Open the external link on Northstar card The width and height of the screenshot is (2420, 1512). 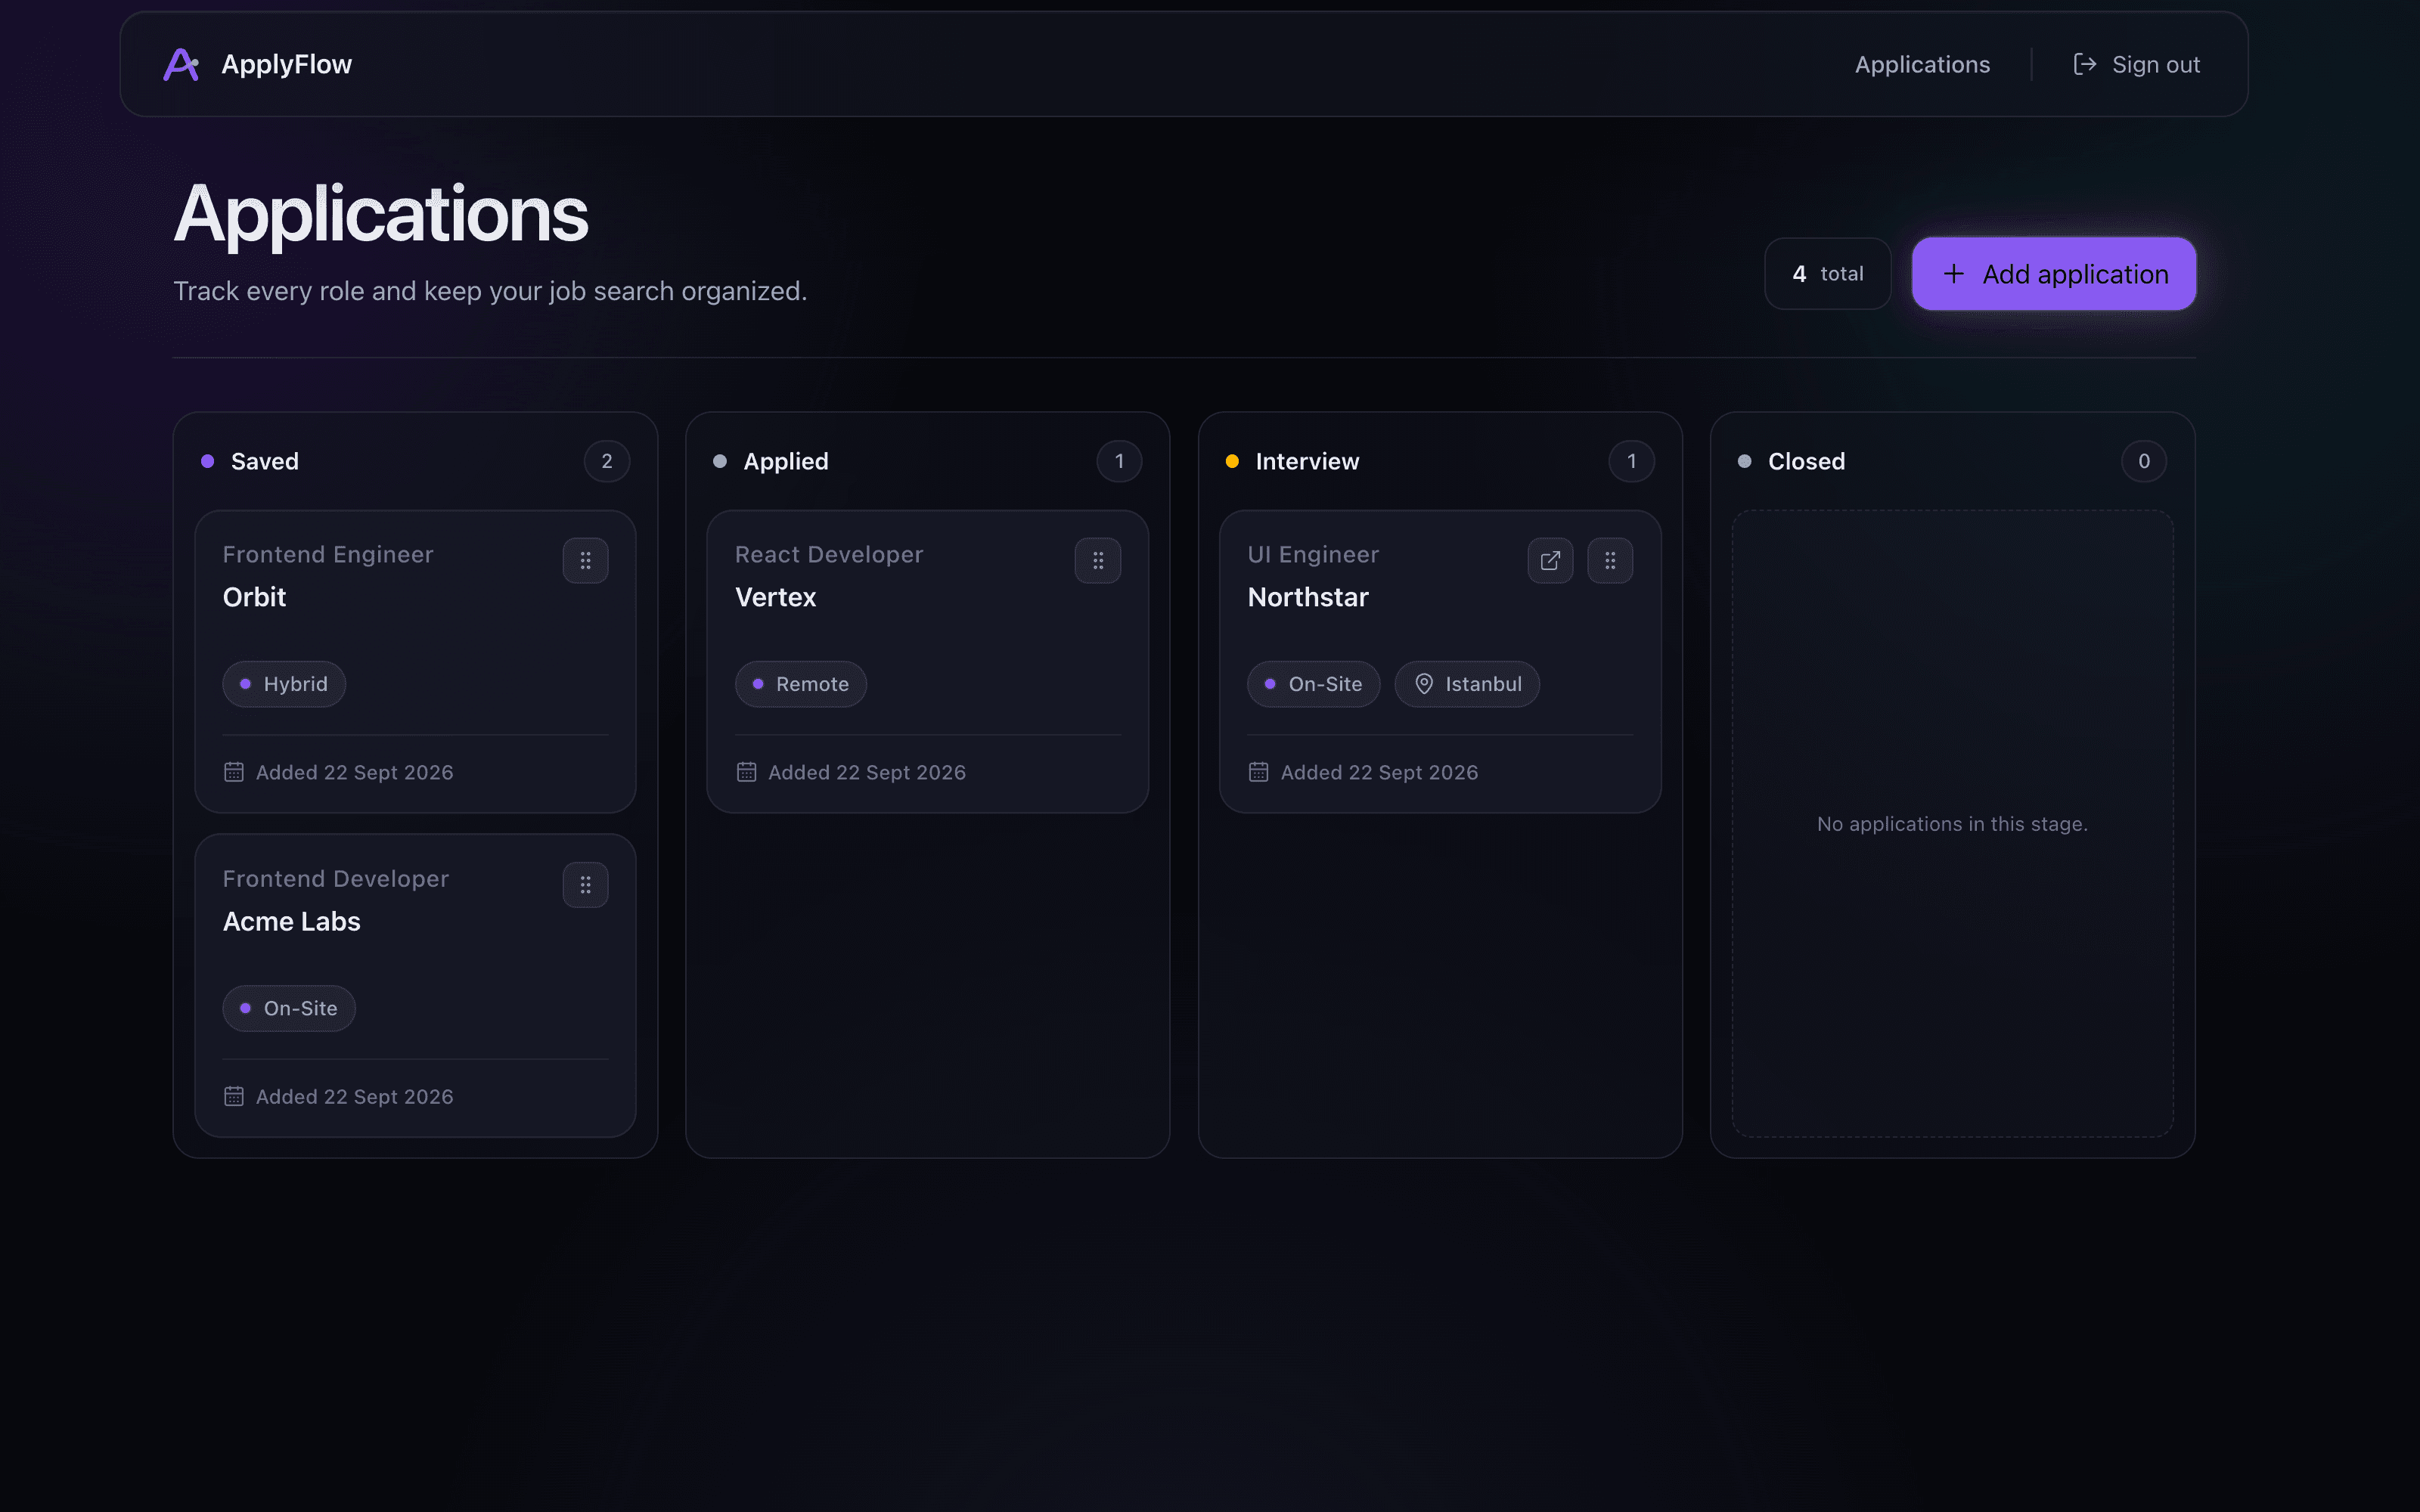pyautogui.click(x=1550, y=560)
